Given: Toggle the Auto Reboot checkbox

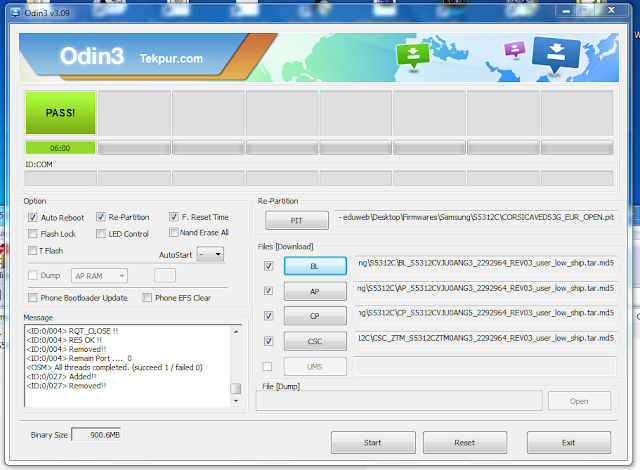Looking at the screenshot, I should [33, 217].
